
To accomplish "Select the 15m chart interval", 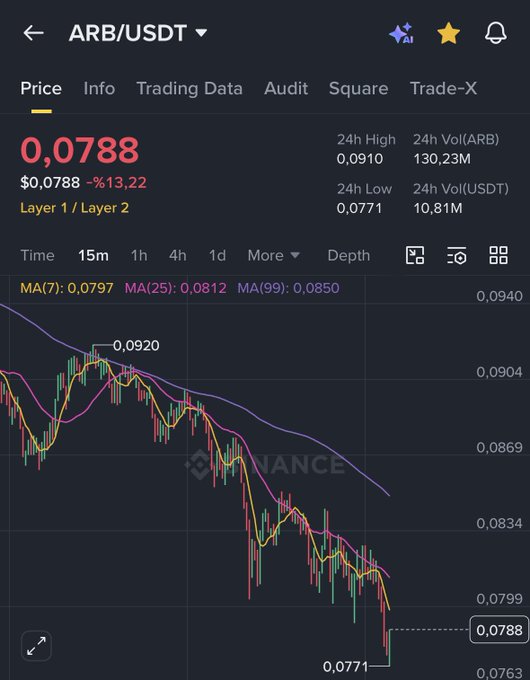I will 93,255.
